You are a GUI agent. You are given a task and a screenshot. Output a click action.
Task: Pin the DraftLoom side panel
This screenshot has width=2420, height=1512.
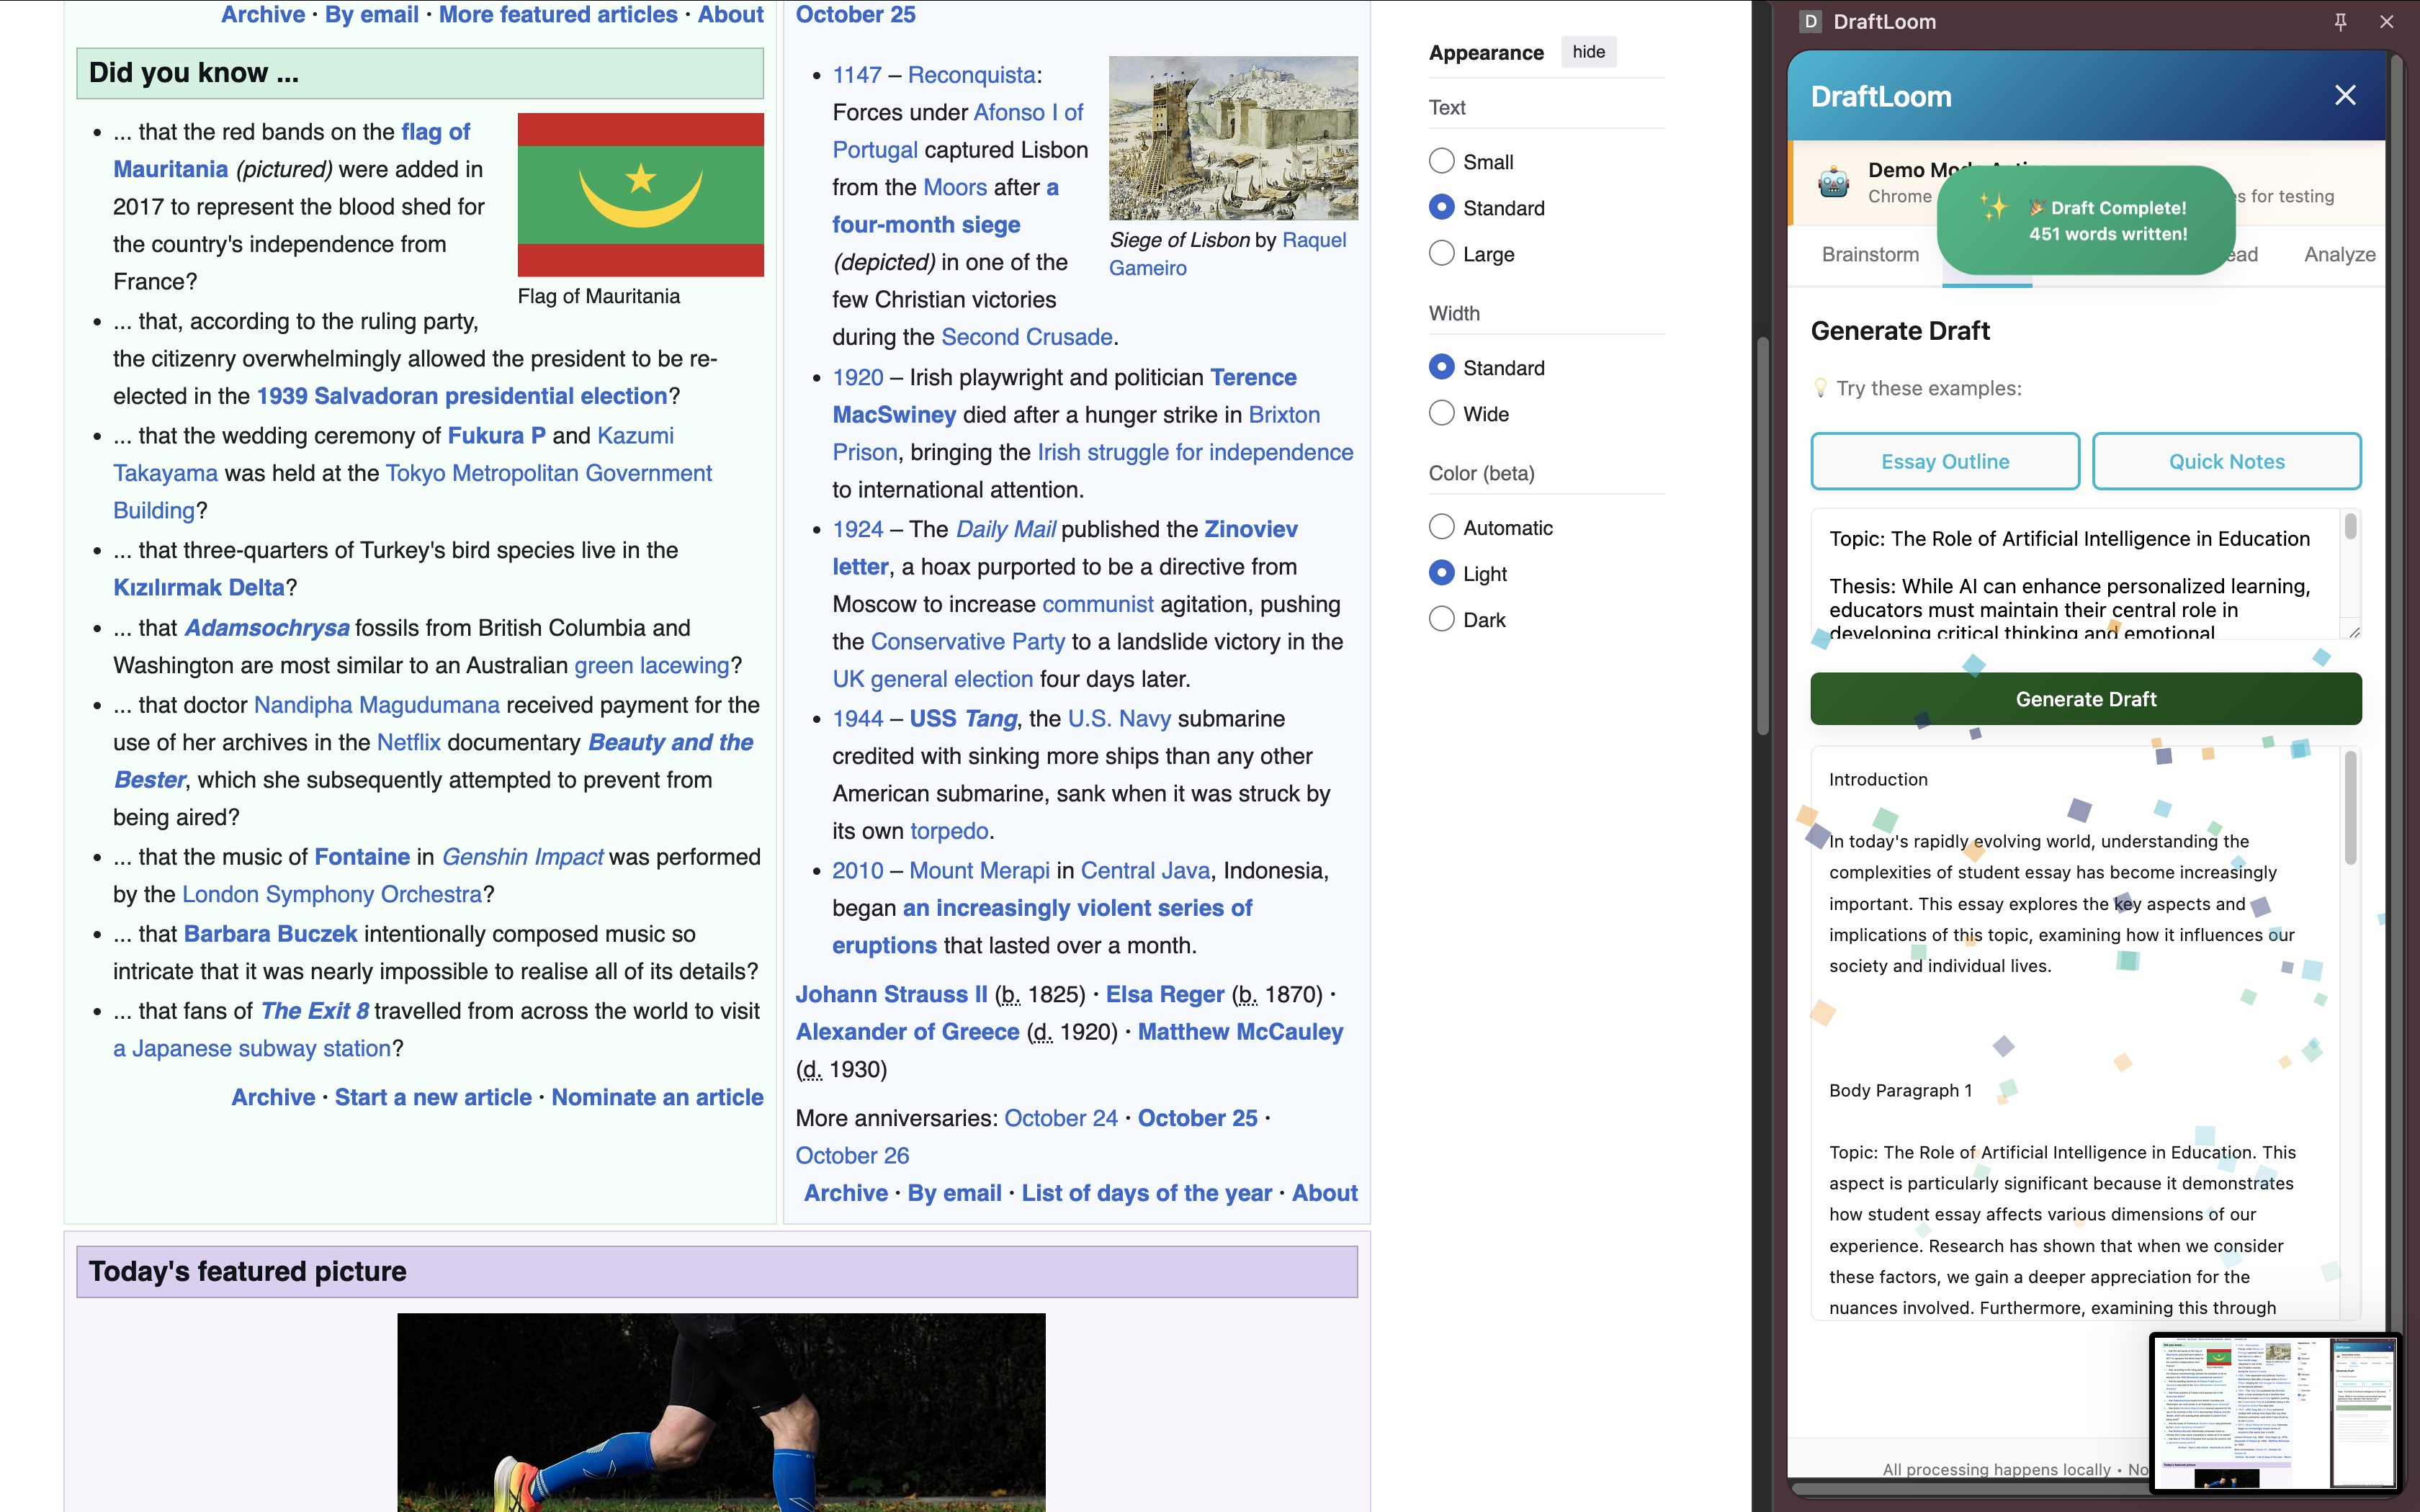(x=2340, y=21)
